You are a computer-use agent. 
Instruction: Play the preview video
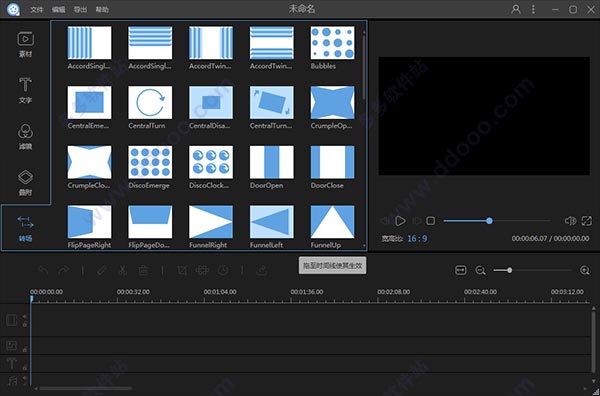pos(400,221)
